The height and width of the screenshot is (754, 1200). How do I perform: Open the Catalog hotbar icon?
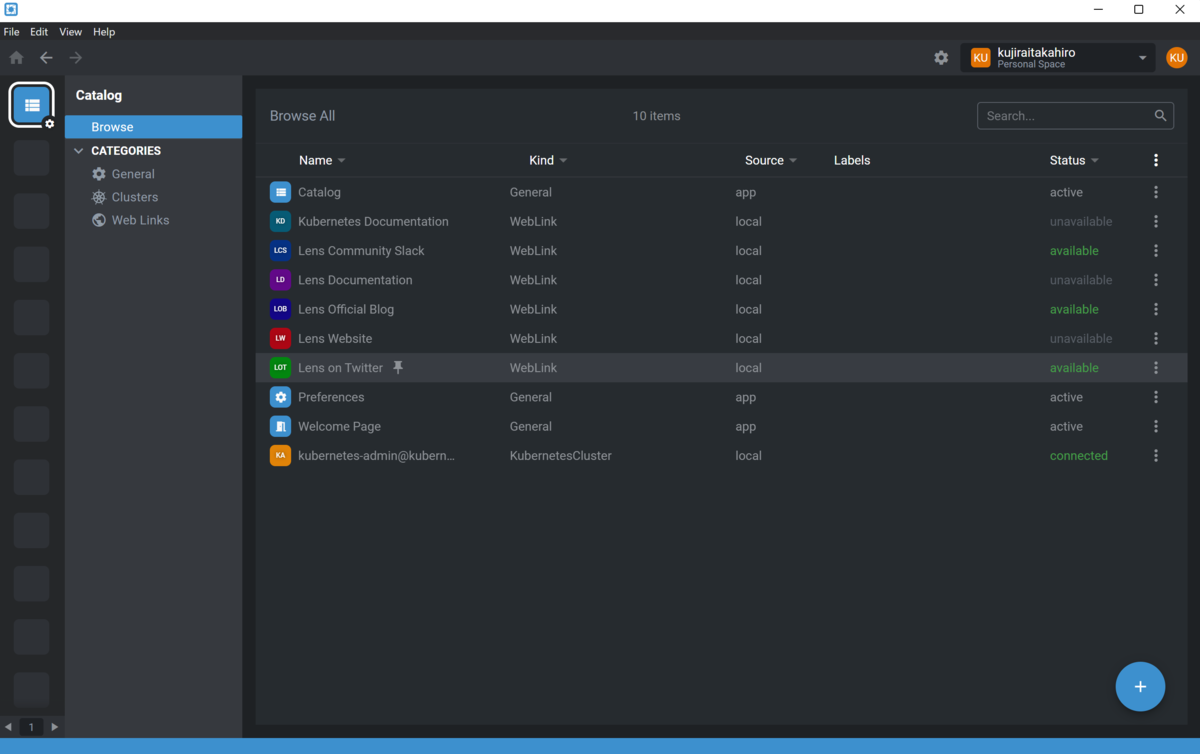click(32, 105)
